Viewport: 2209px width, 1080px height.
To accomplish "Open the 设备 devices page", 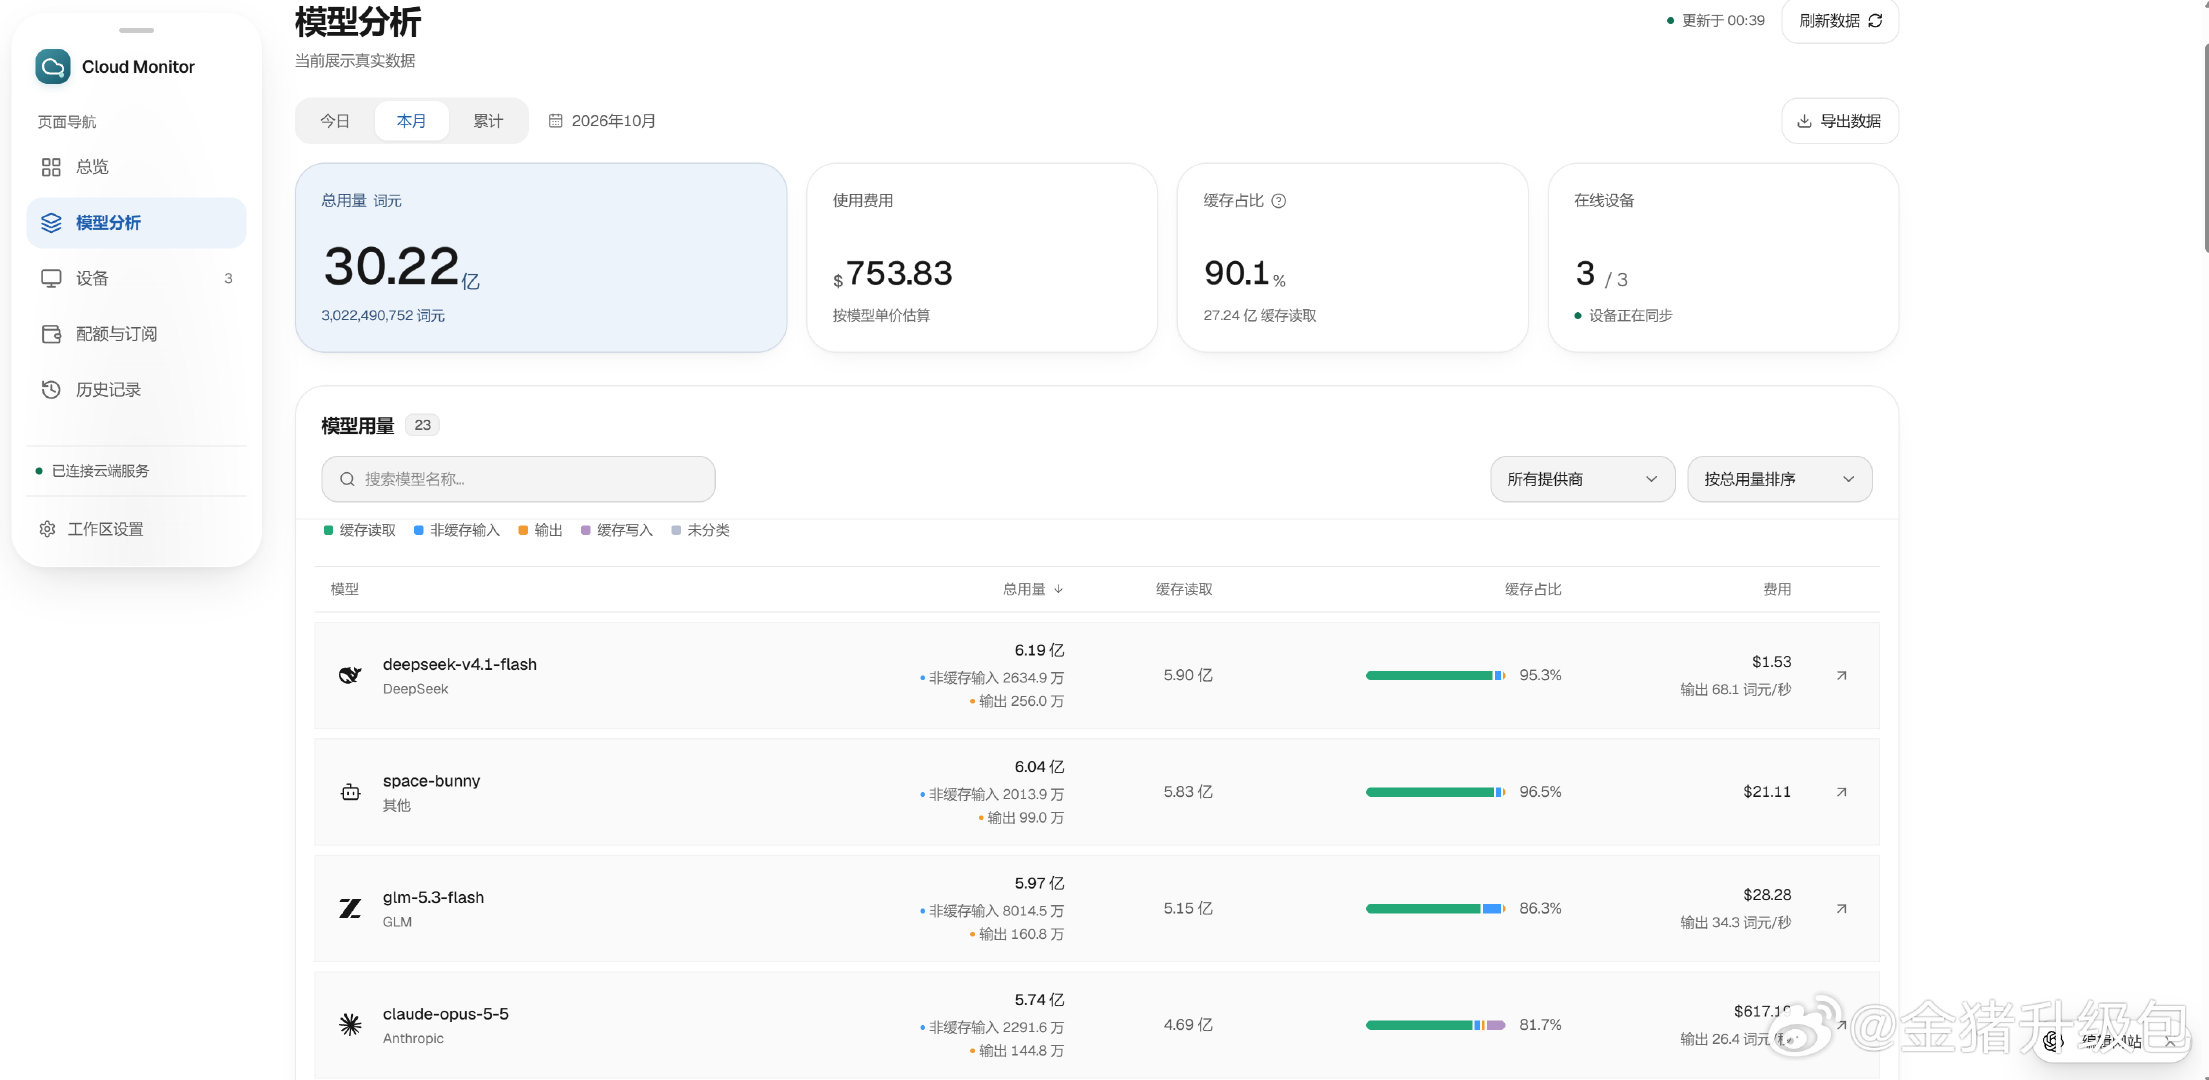I will pyautogui.click(x=136, y=278).
